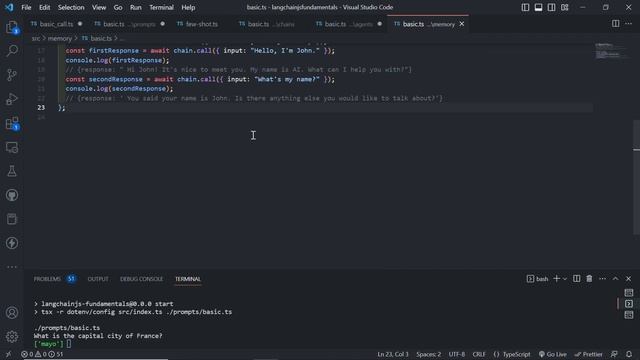This screenshot has width=640, height=360.
Task: Click line number 23 in the gutter
Action: point(41,108)
